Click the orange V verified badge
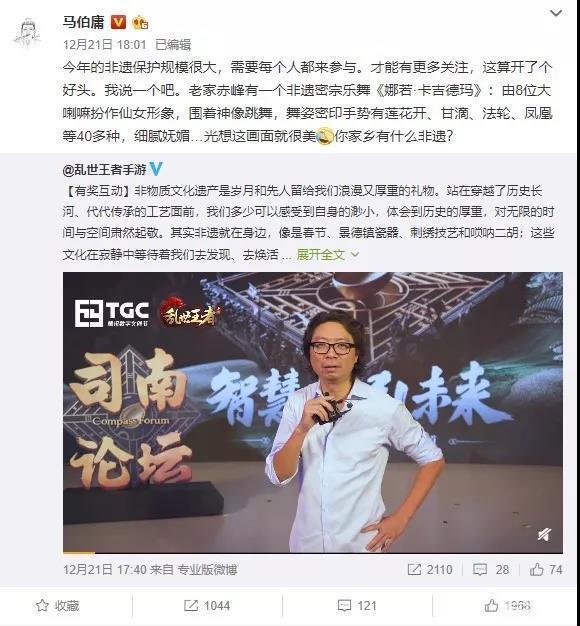Viewport: 580px width, 626px height. pyautogui.click(x=118, y=22)
